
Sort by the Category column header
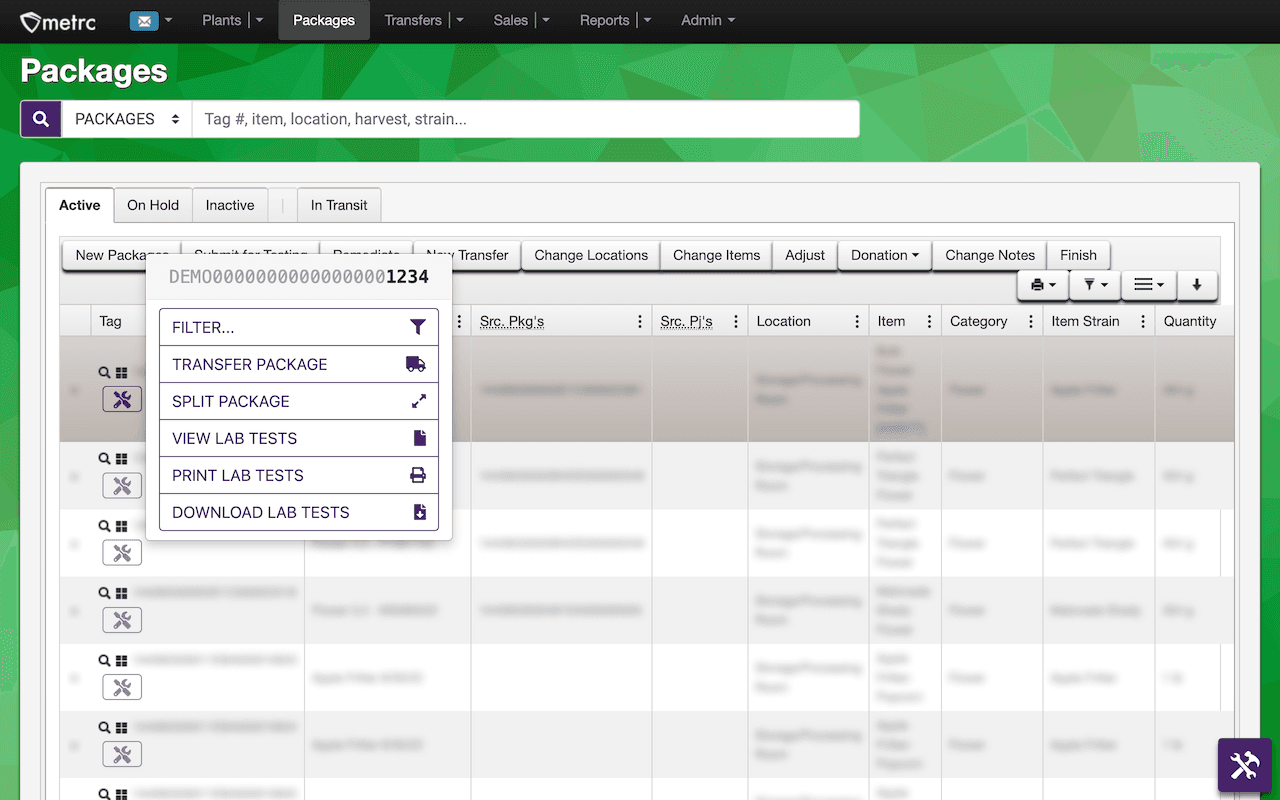tap(978, 321)
